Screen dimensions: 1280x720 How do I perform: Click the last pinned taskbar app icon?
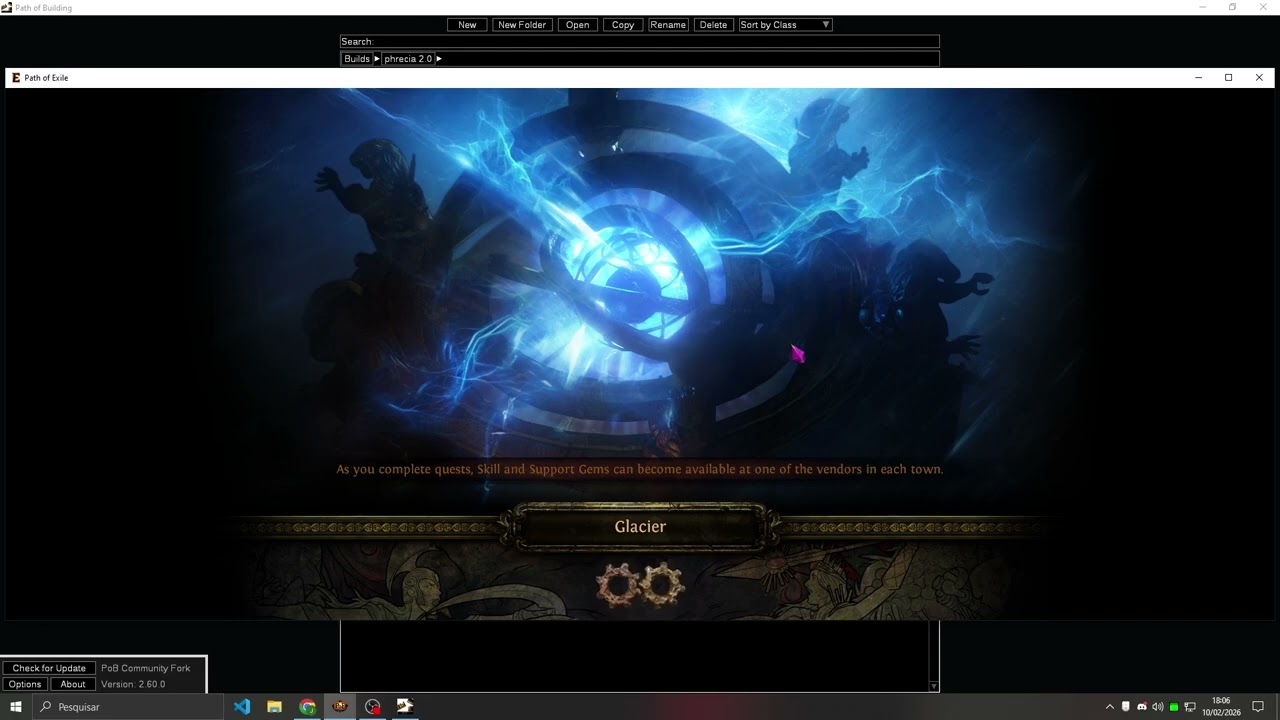click(x=405, y=707)
